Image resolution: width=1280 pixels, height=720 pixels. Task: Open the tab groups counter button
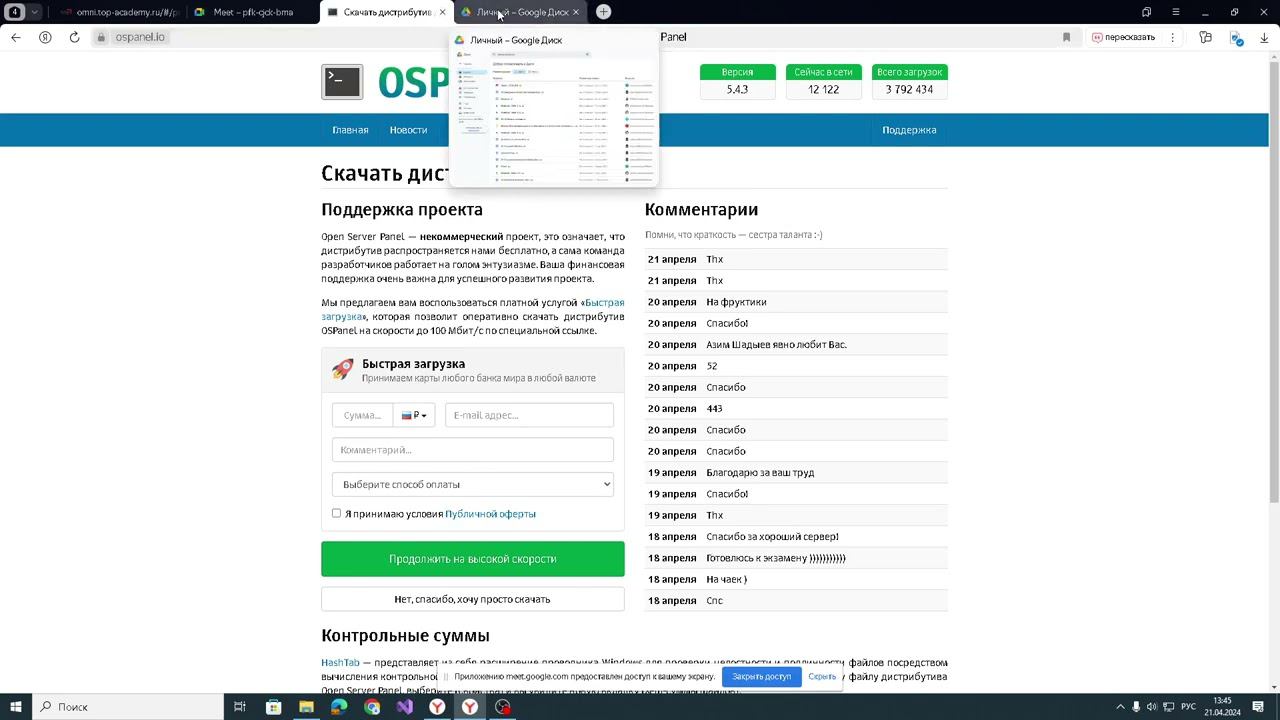click(16, 12)
